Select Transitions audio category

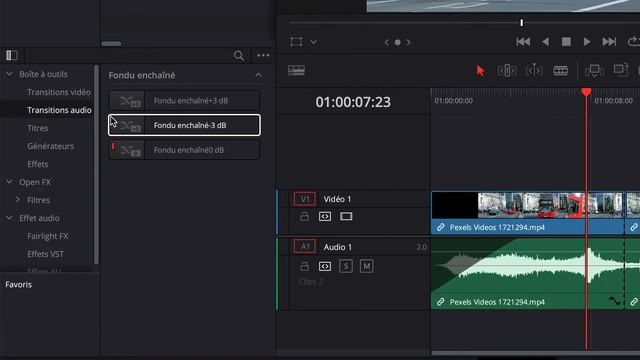point(59,110)
